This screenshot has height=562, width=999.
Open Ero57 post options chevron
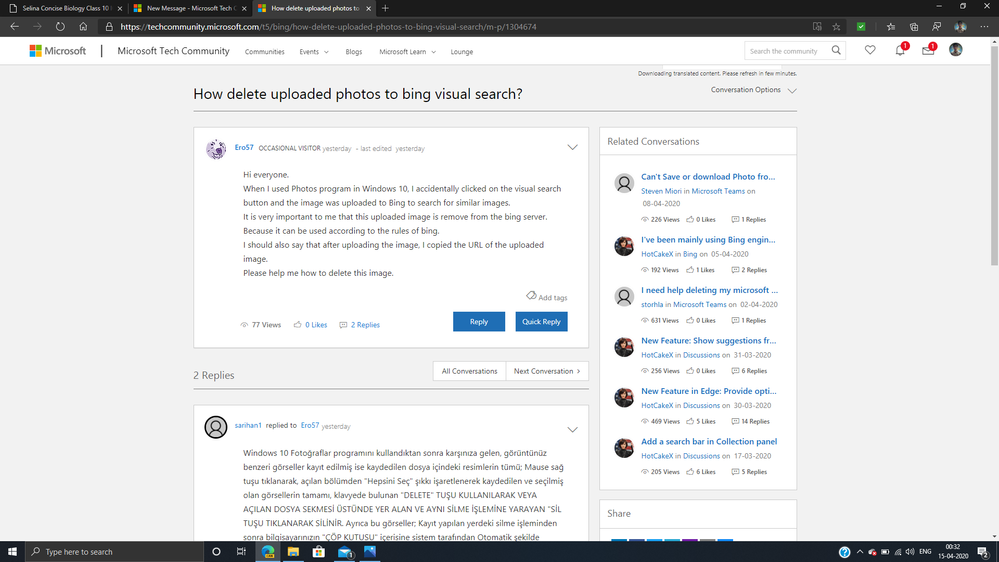tap(572, 147)
